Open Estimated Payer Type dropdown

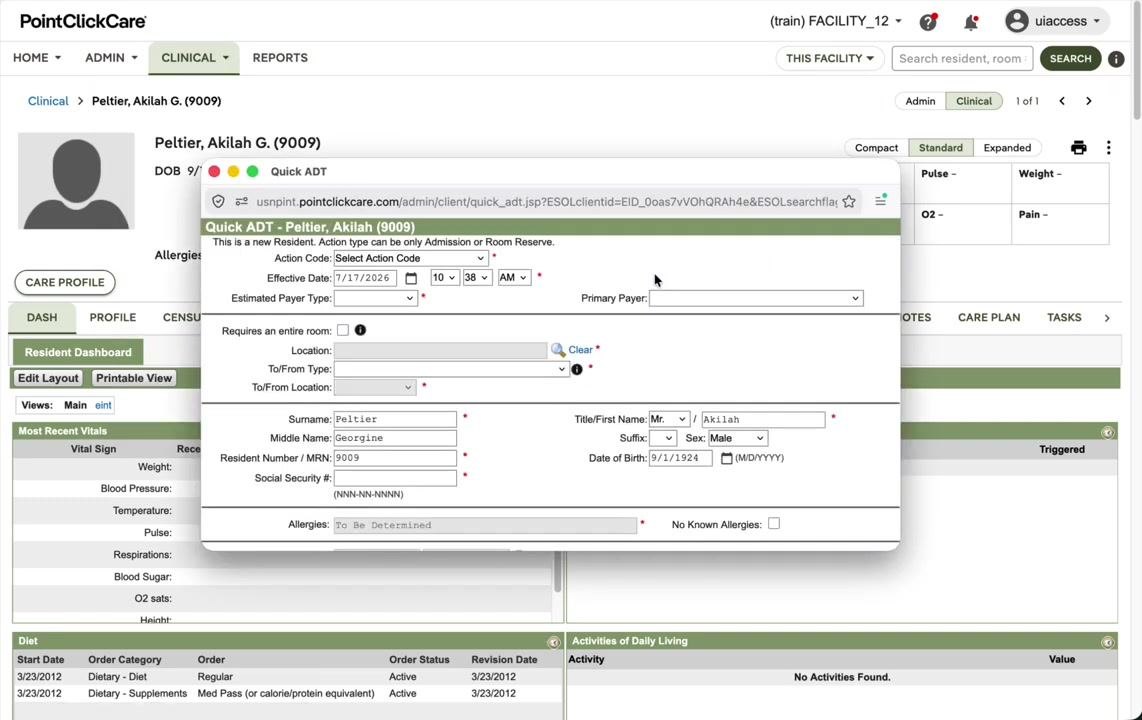tap(375, 298)
